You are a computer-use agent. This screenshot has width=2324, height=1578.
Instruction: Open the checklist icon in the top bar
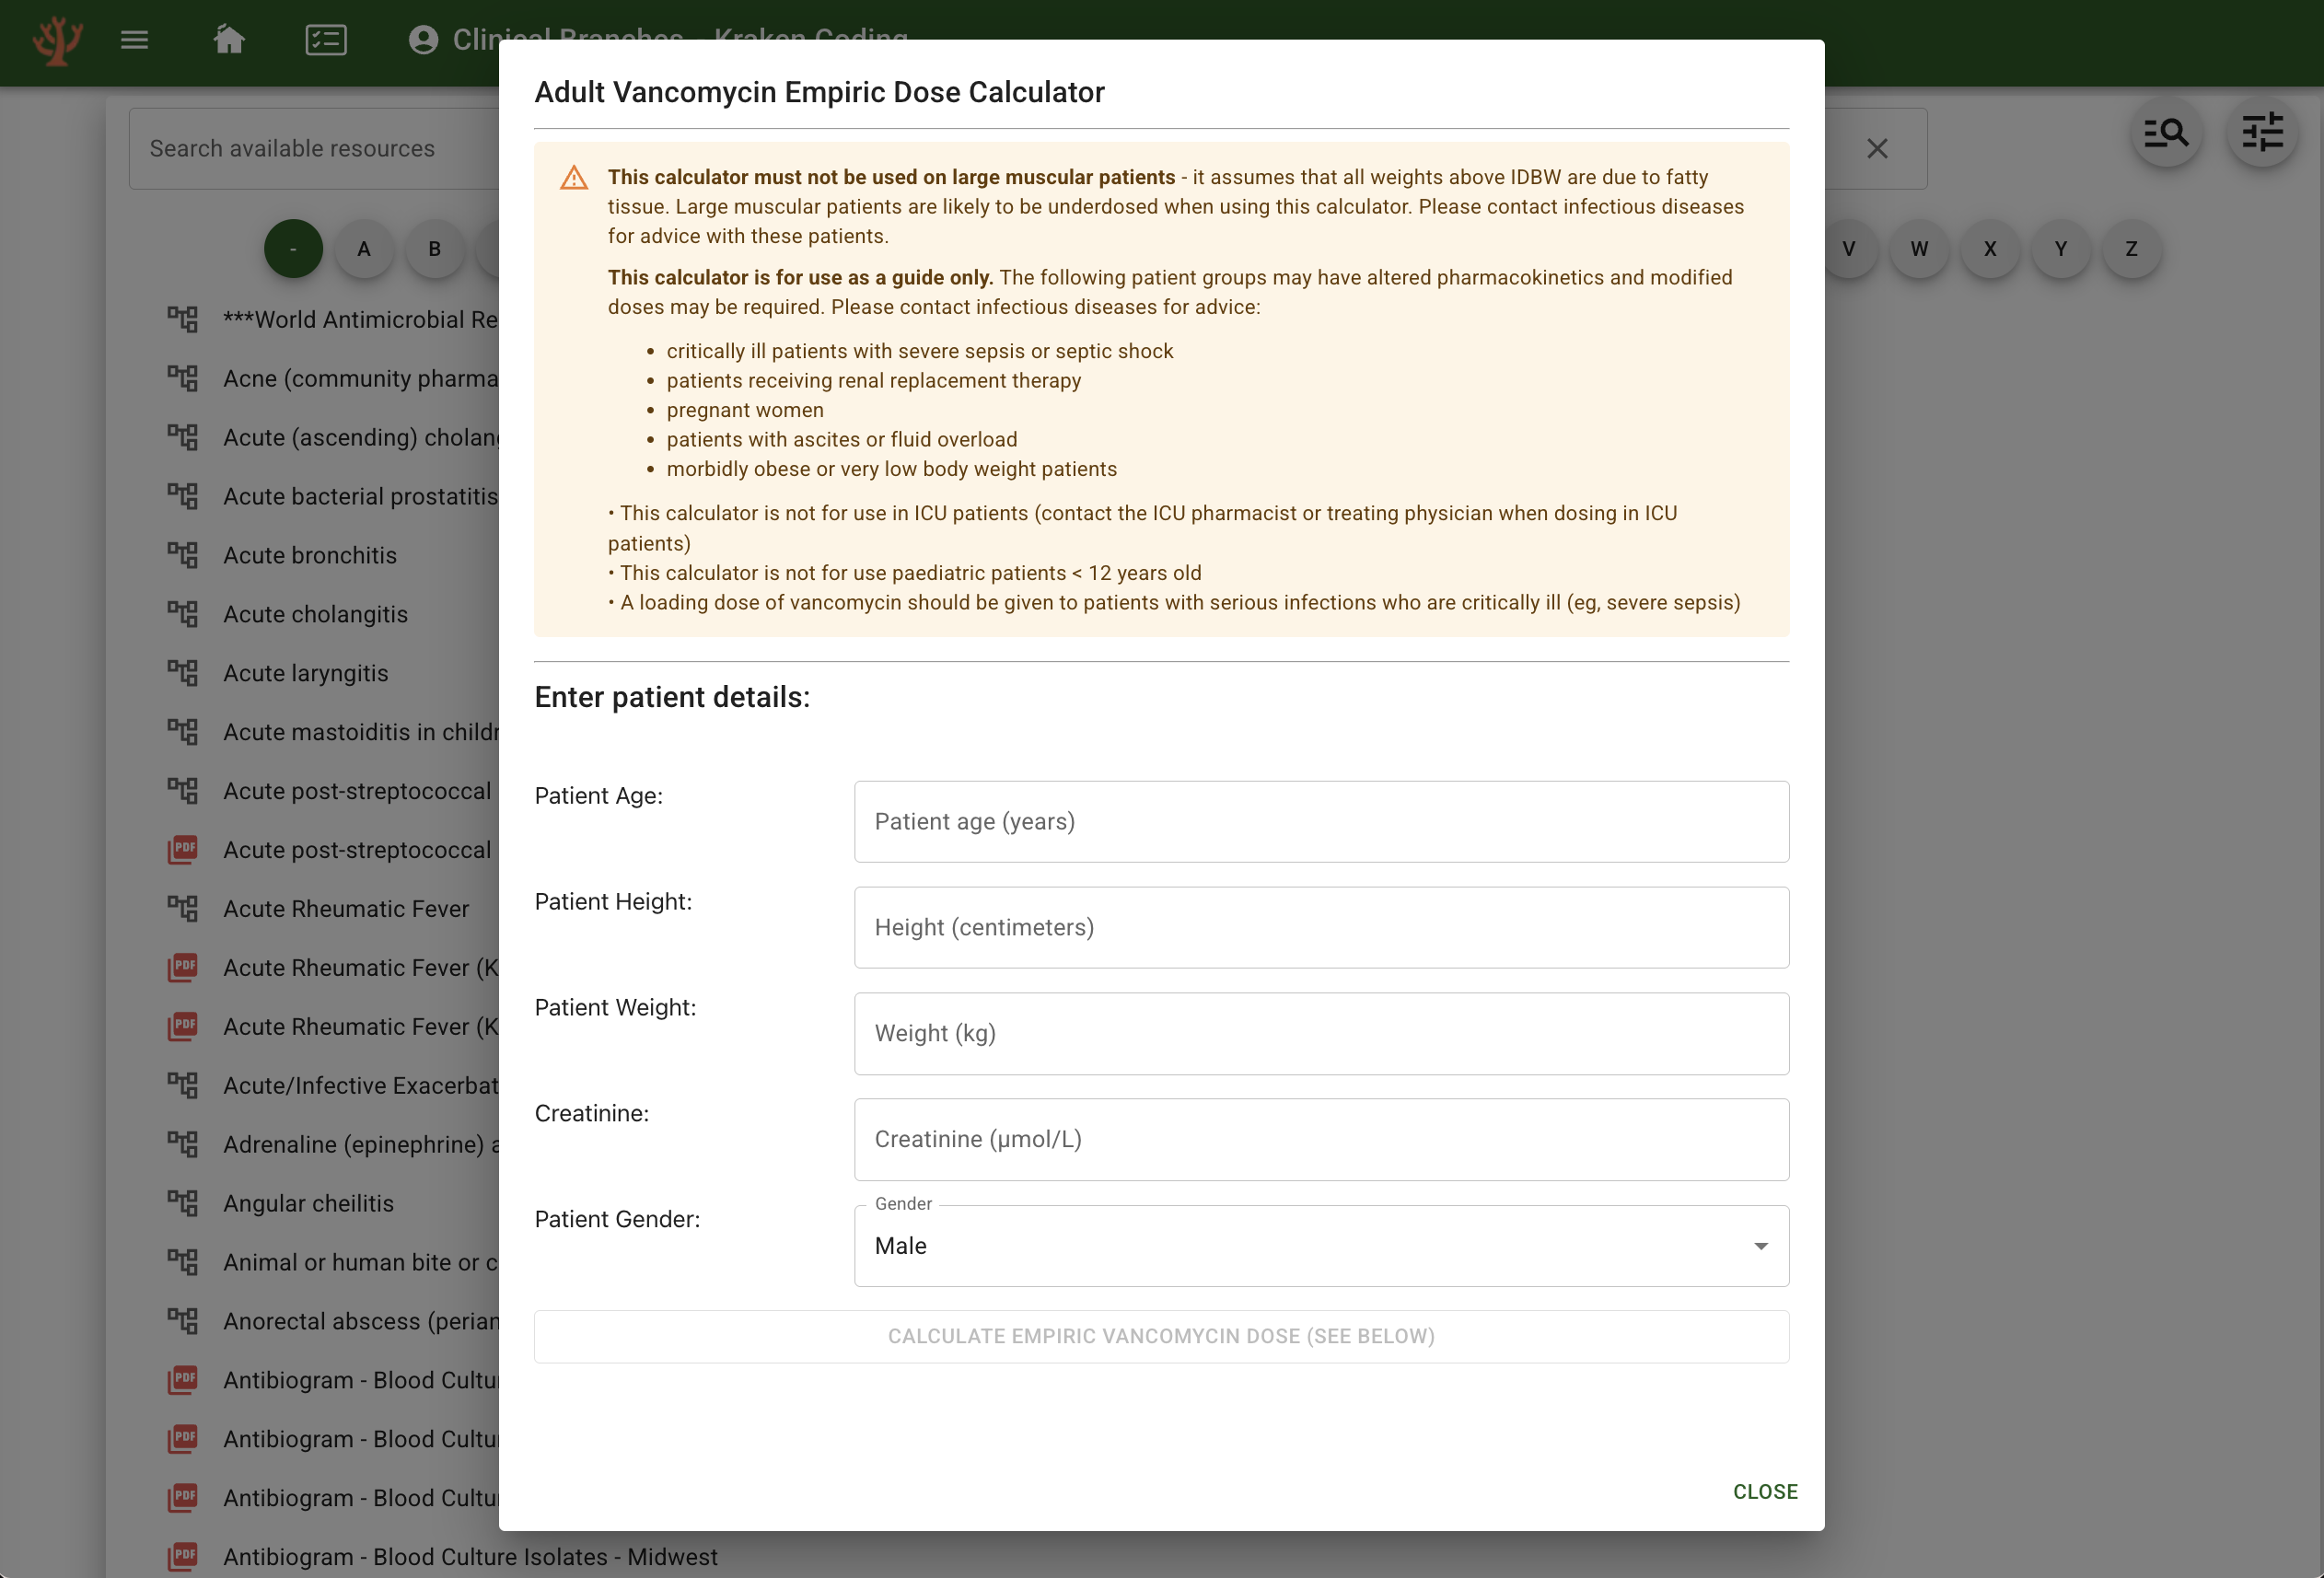pos(326,40)
